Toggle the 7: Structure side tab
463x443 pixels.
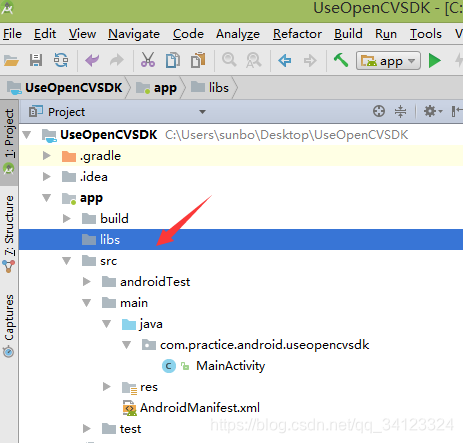(x=9, y=233)
